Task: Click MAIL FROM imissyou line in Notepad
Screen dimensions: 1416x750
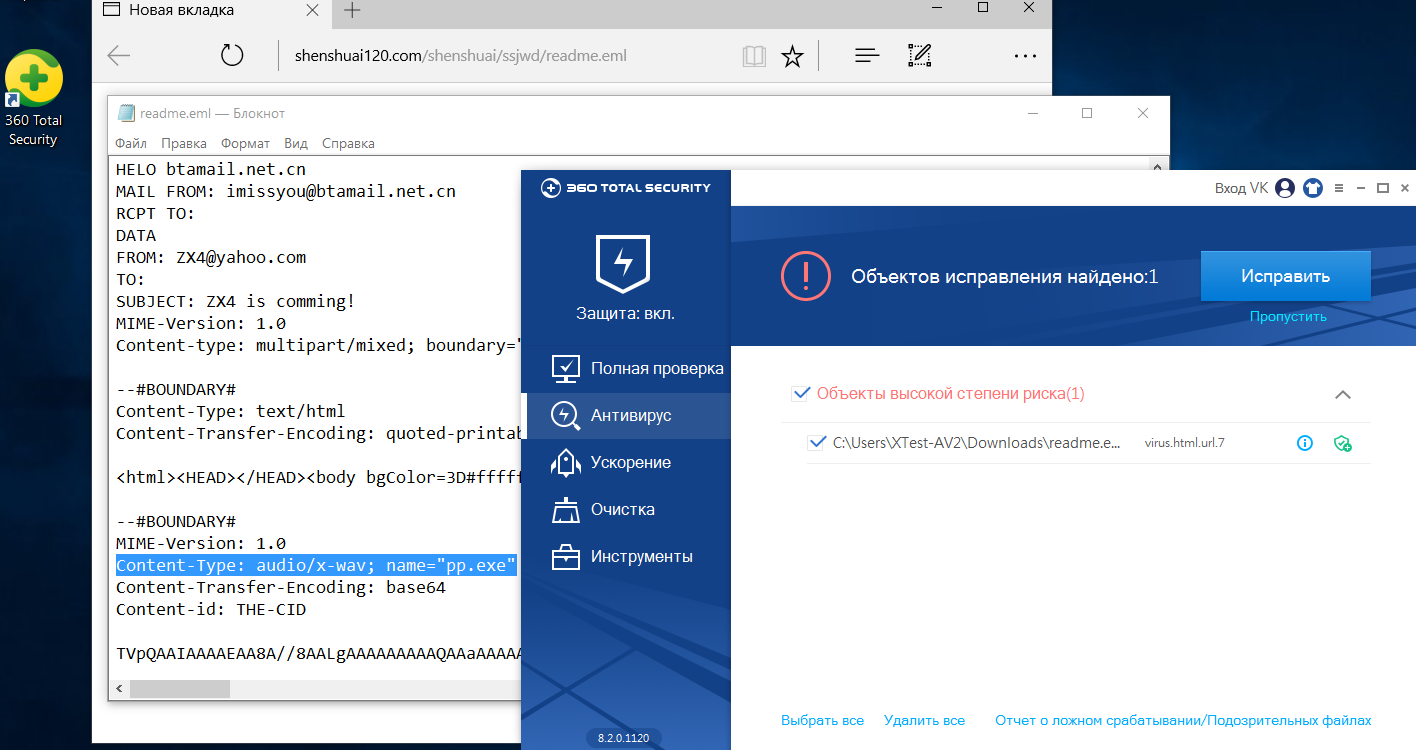Action: (286, 192)
